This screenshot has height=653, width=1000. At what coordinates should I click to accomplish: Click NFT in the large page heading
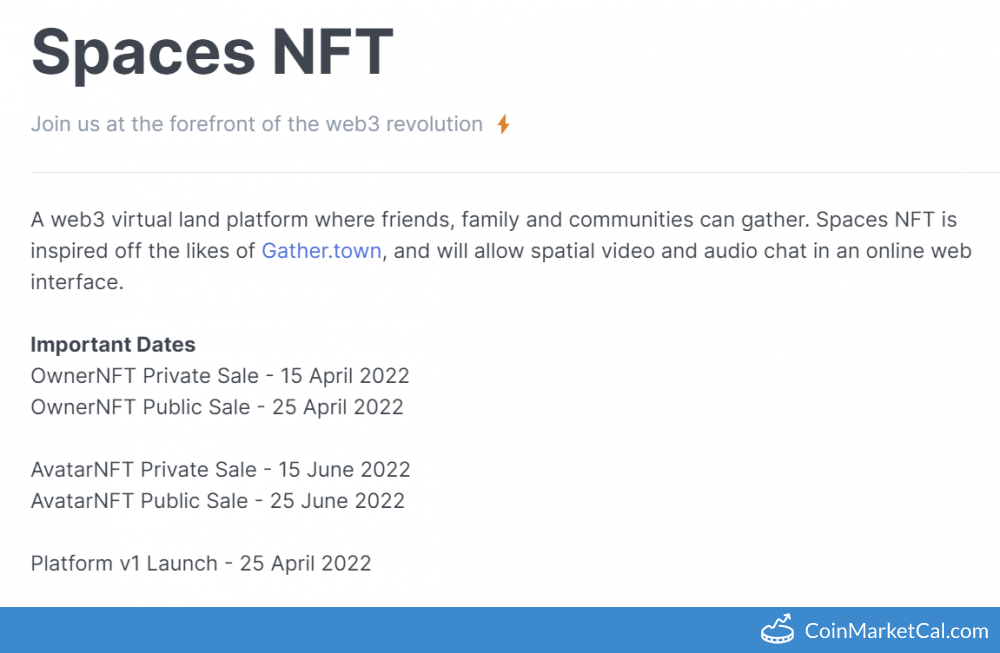click(334, 52)
